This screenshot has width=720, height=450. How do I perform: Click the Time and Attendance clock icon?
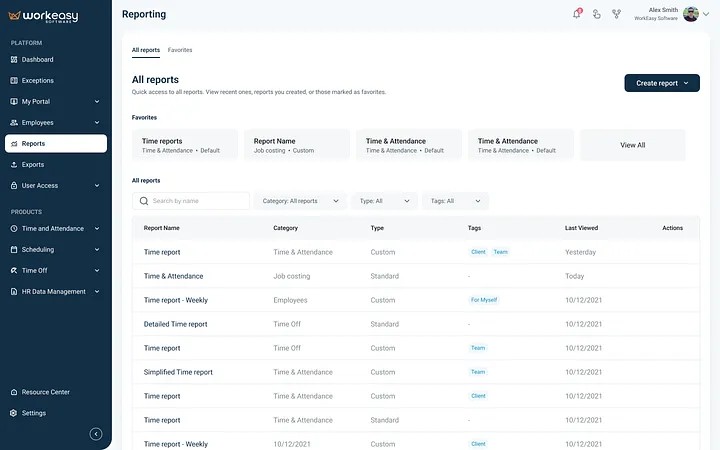(x=14, y=229)
